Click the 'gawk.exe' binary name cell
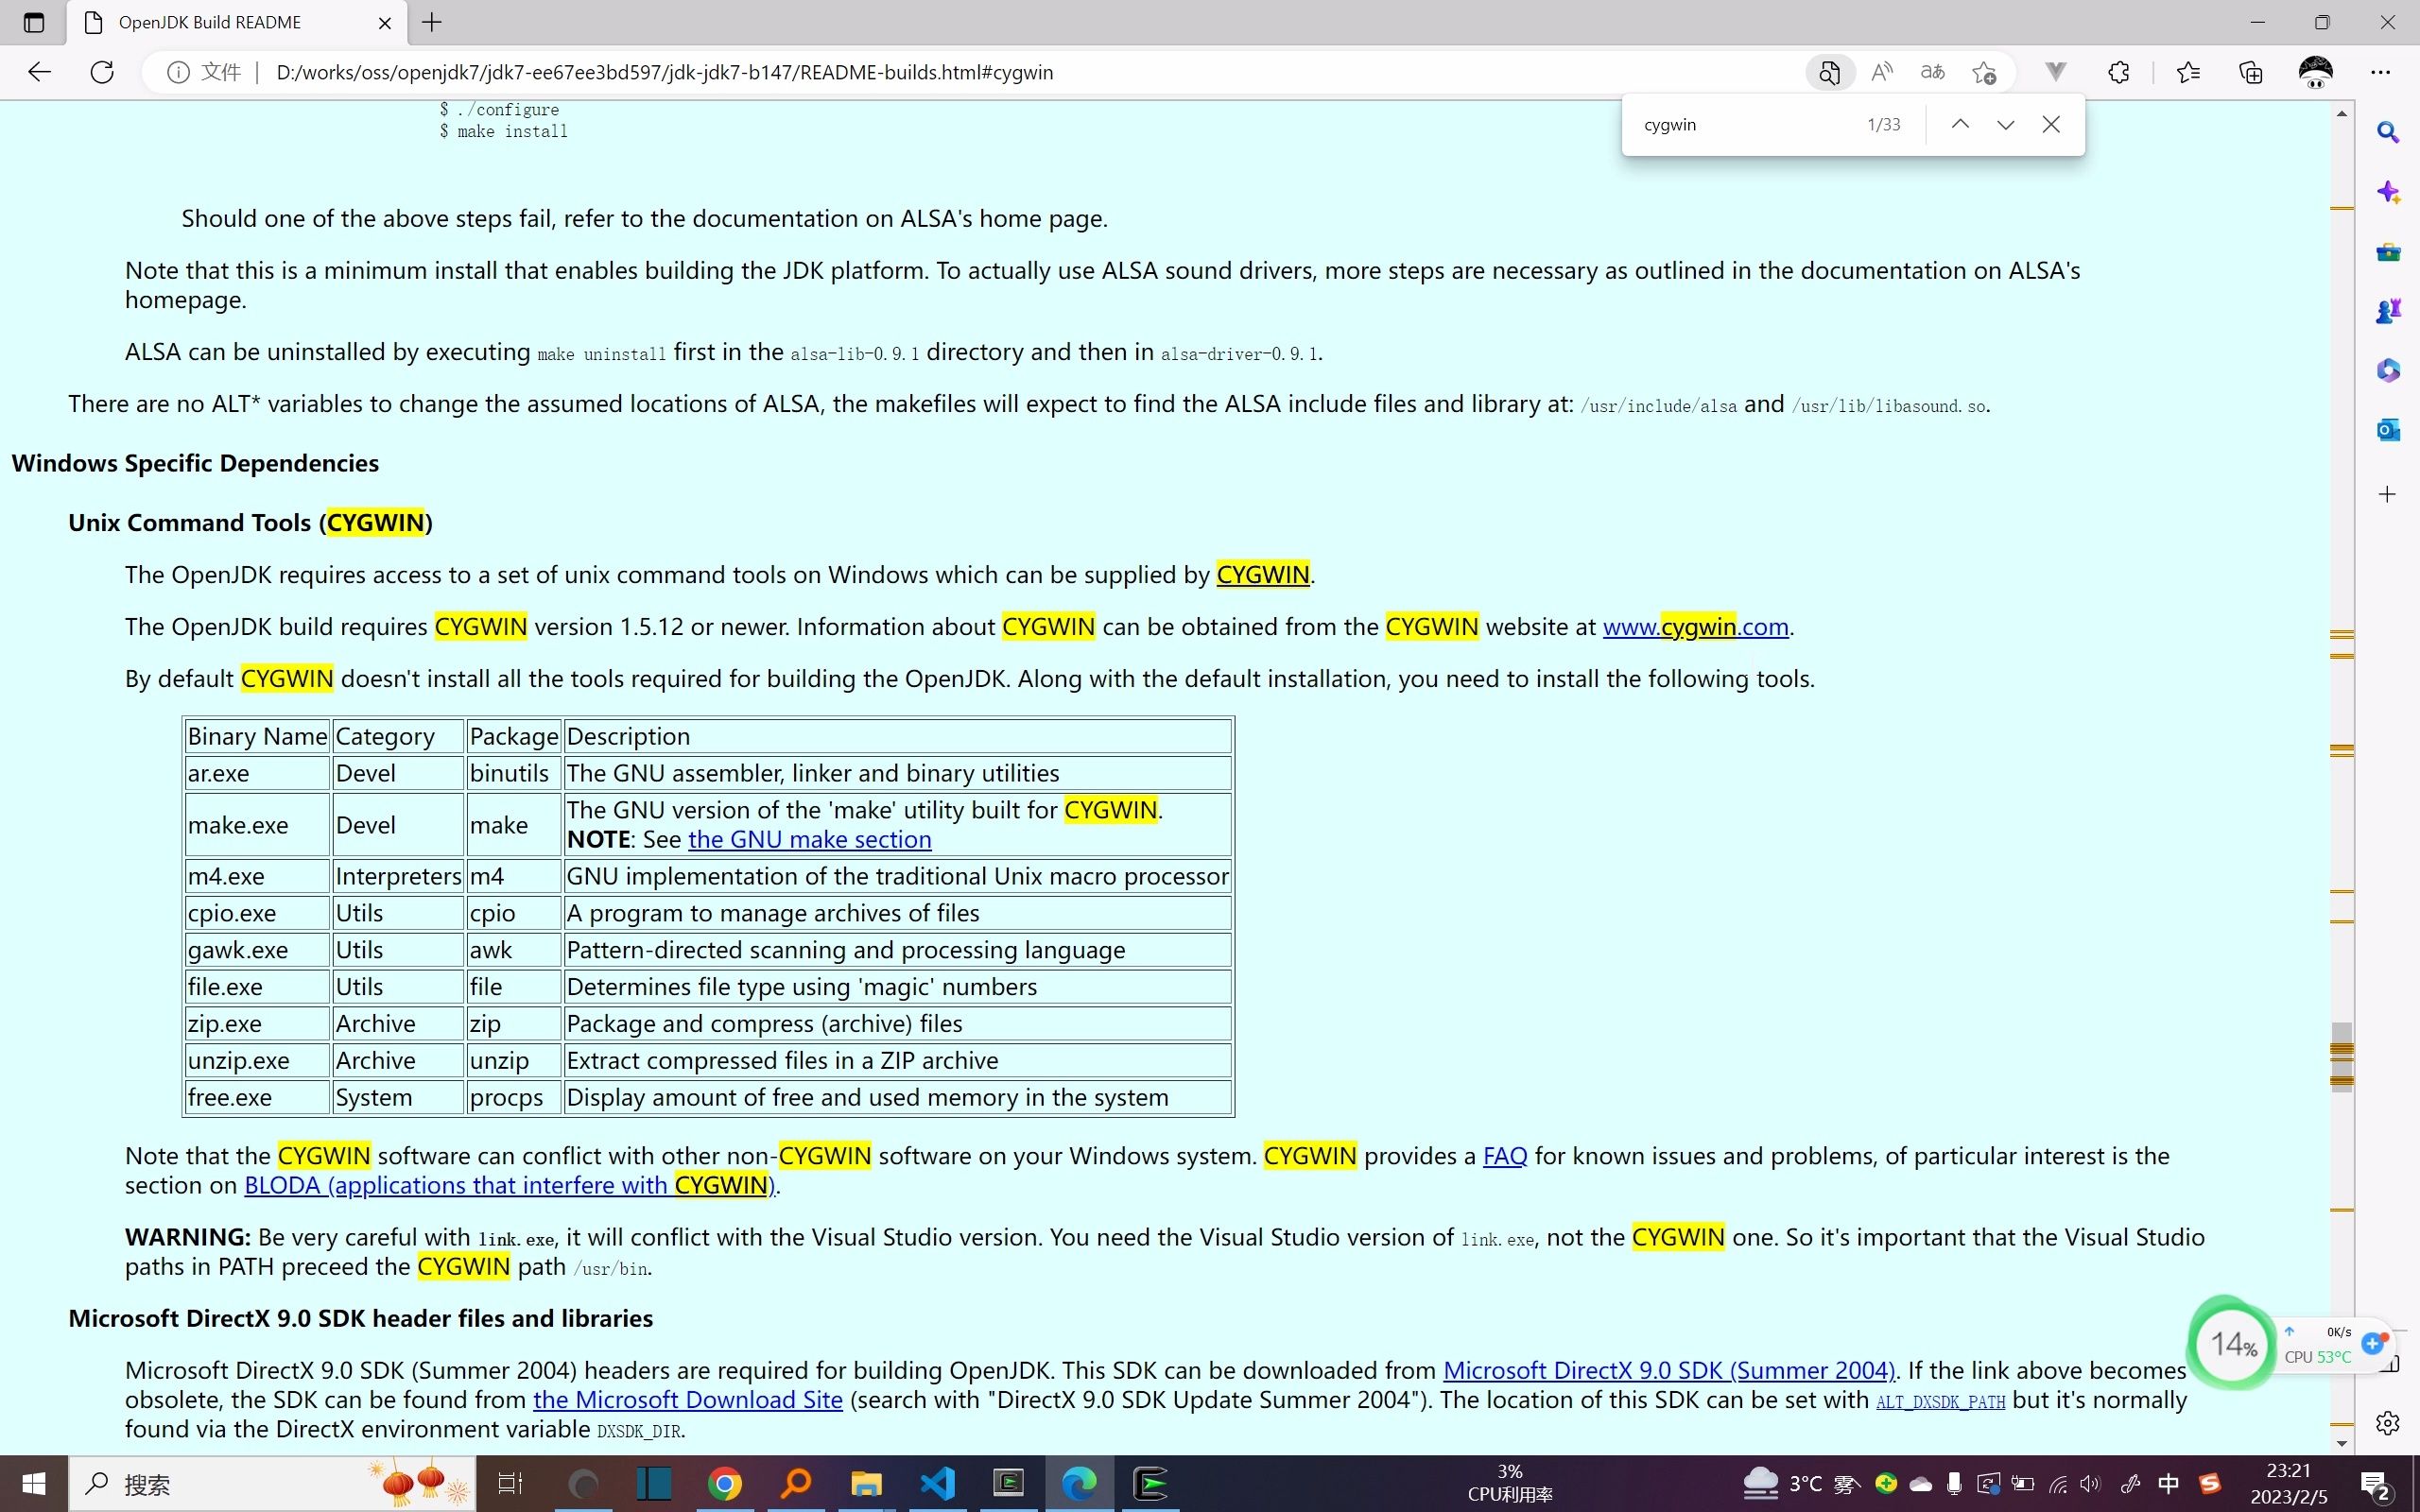Image resolution: width=2420 pixels, height=1512 pixels. (257, 950)
